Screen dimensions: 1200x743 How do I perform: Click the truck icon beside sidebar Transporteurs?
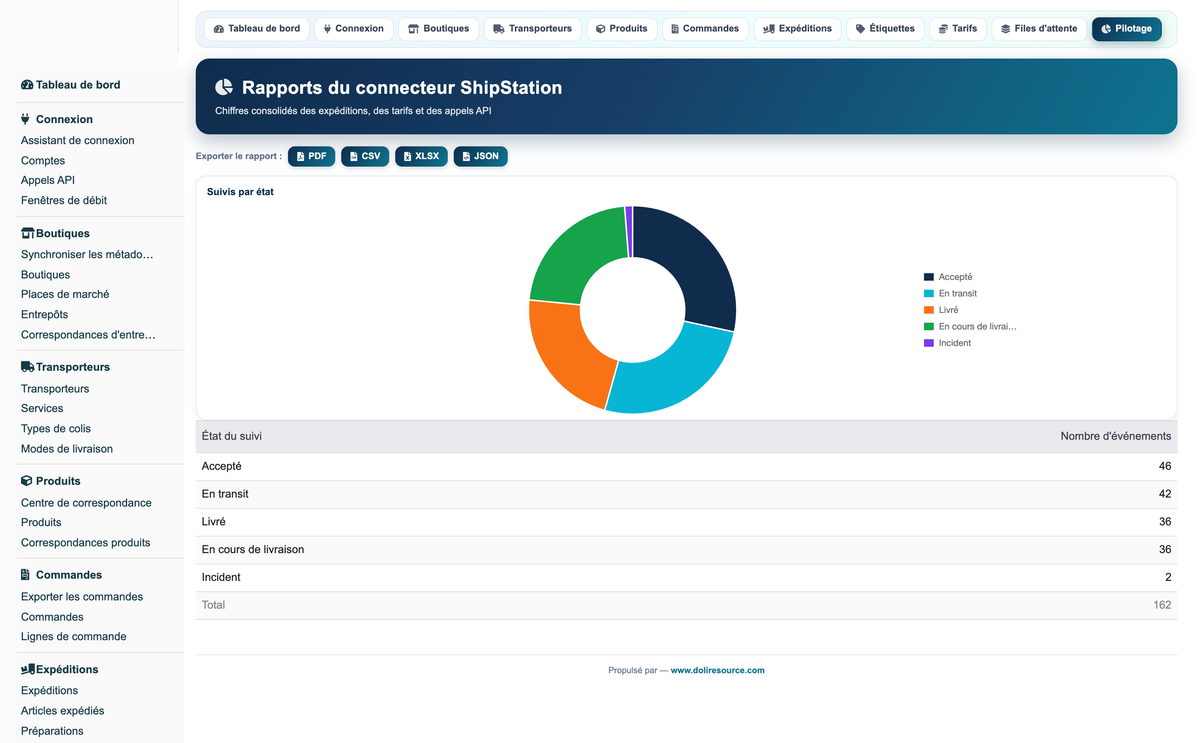[x=28, y=367]
